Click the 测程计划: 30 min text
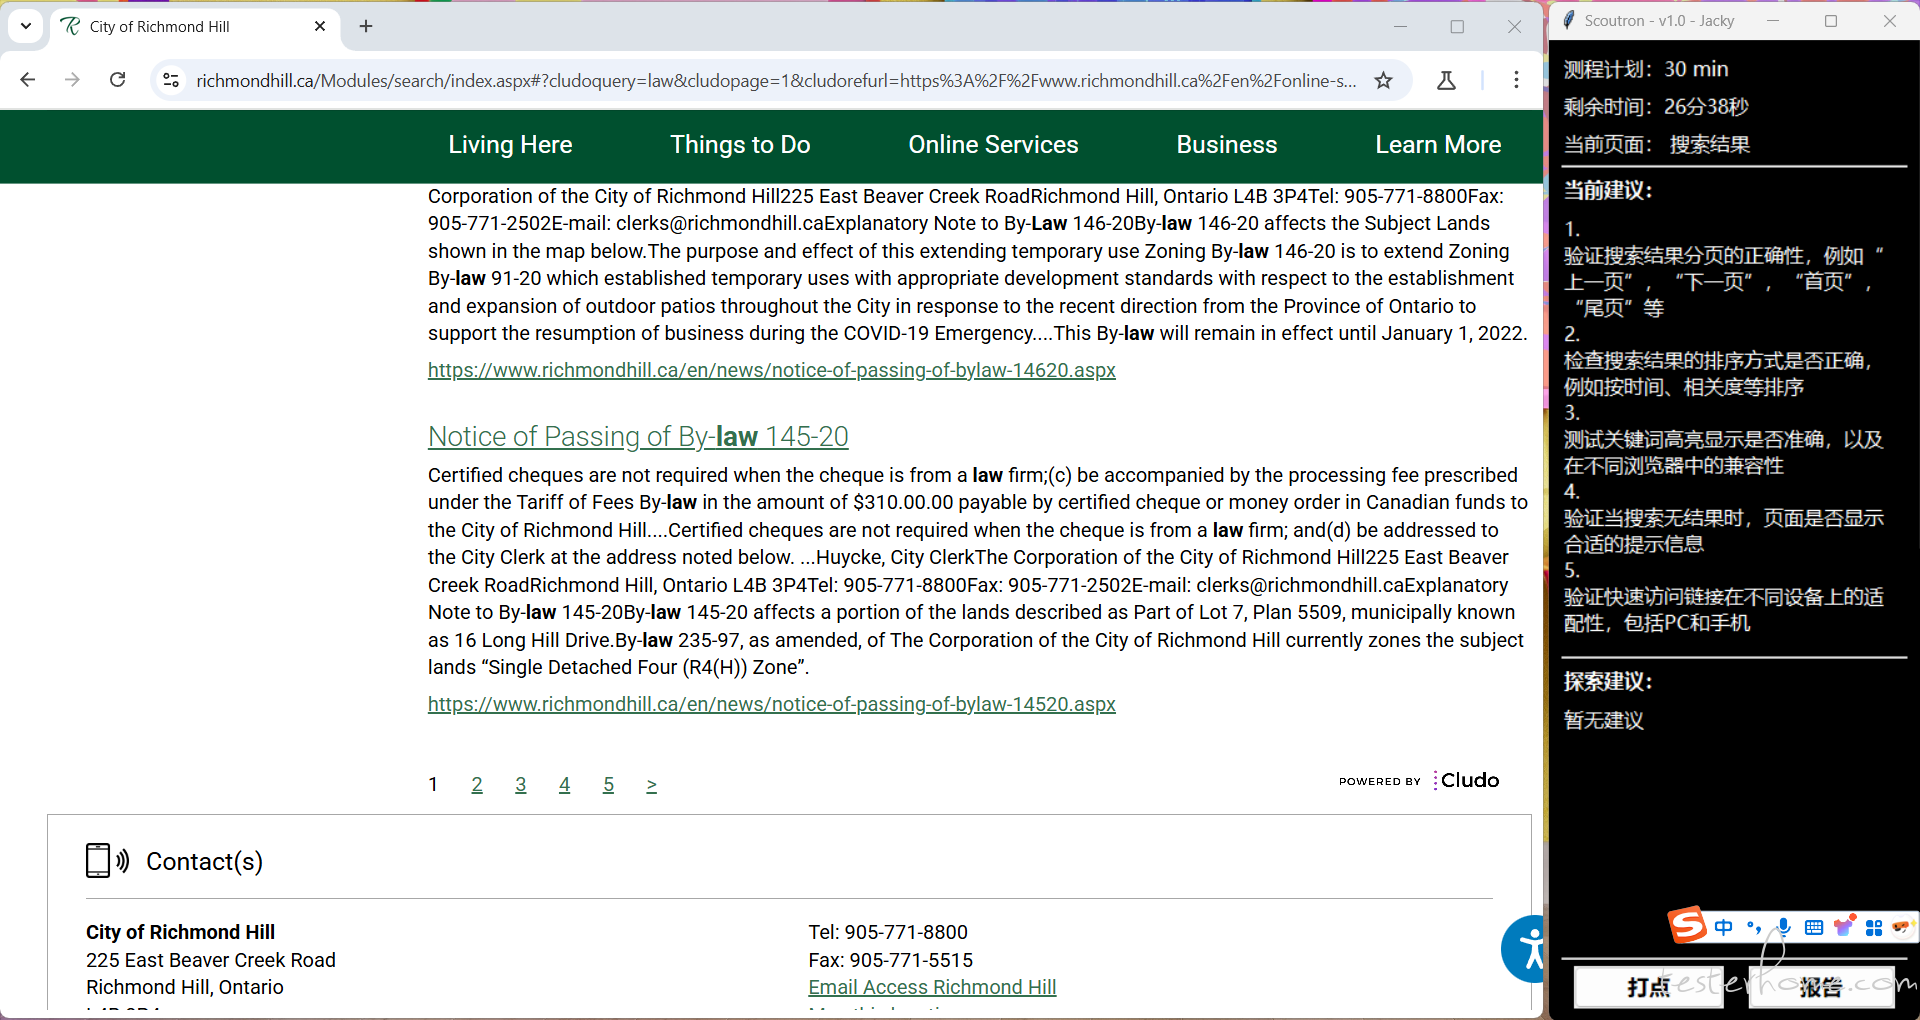Screen dimensions: 1920x1020 1646,69
